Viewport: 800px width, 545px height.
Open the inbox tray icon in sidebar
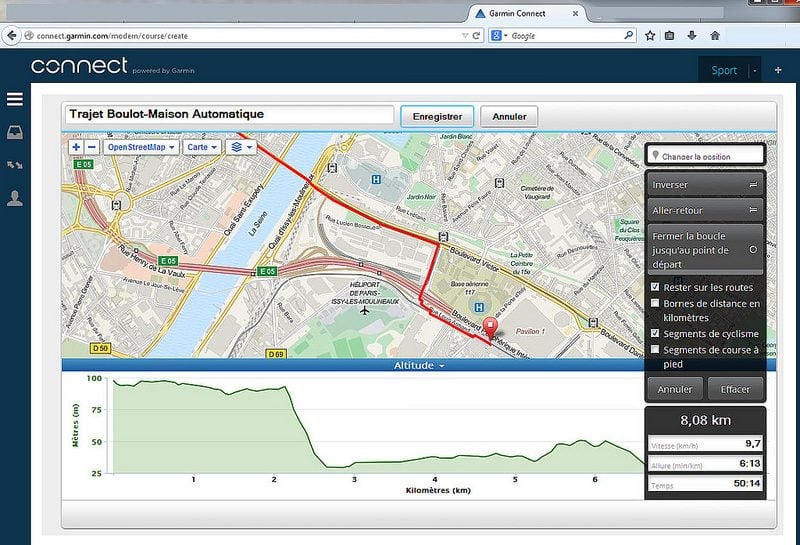(15, 133)
